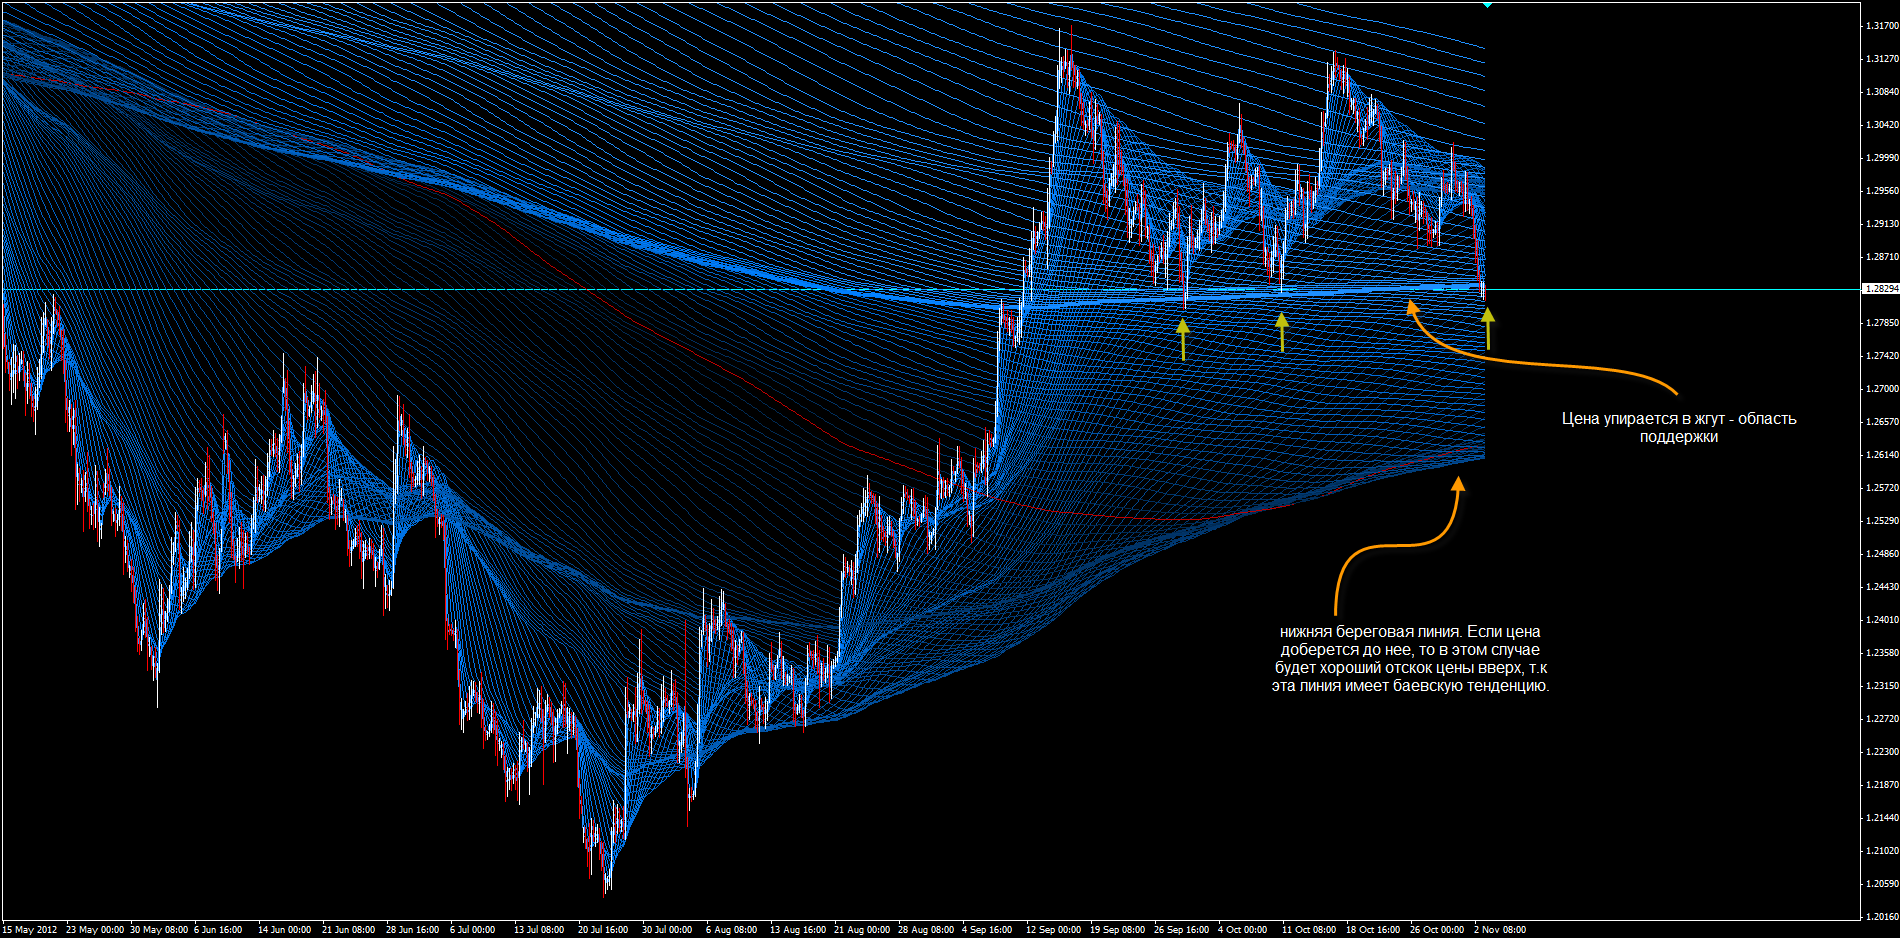Image resolution: width=1900 pixels, height=938 pixels.
Task: Click the '23 May 00:00' time label
Action: (x=95, y=930)
